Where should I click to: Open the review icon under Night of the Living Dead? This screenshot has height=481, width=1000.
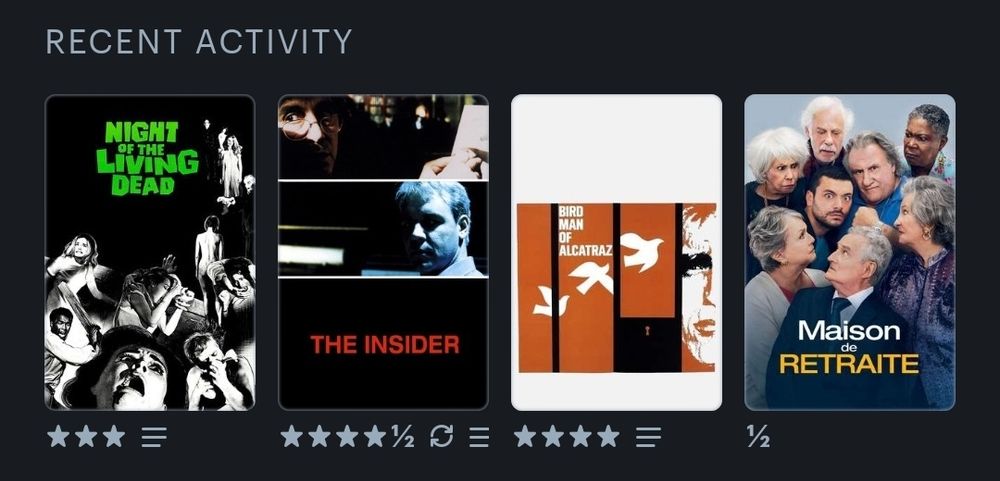tap(154, 437)
